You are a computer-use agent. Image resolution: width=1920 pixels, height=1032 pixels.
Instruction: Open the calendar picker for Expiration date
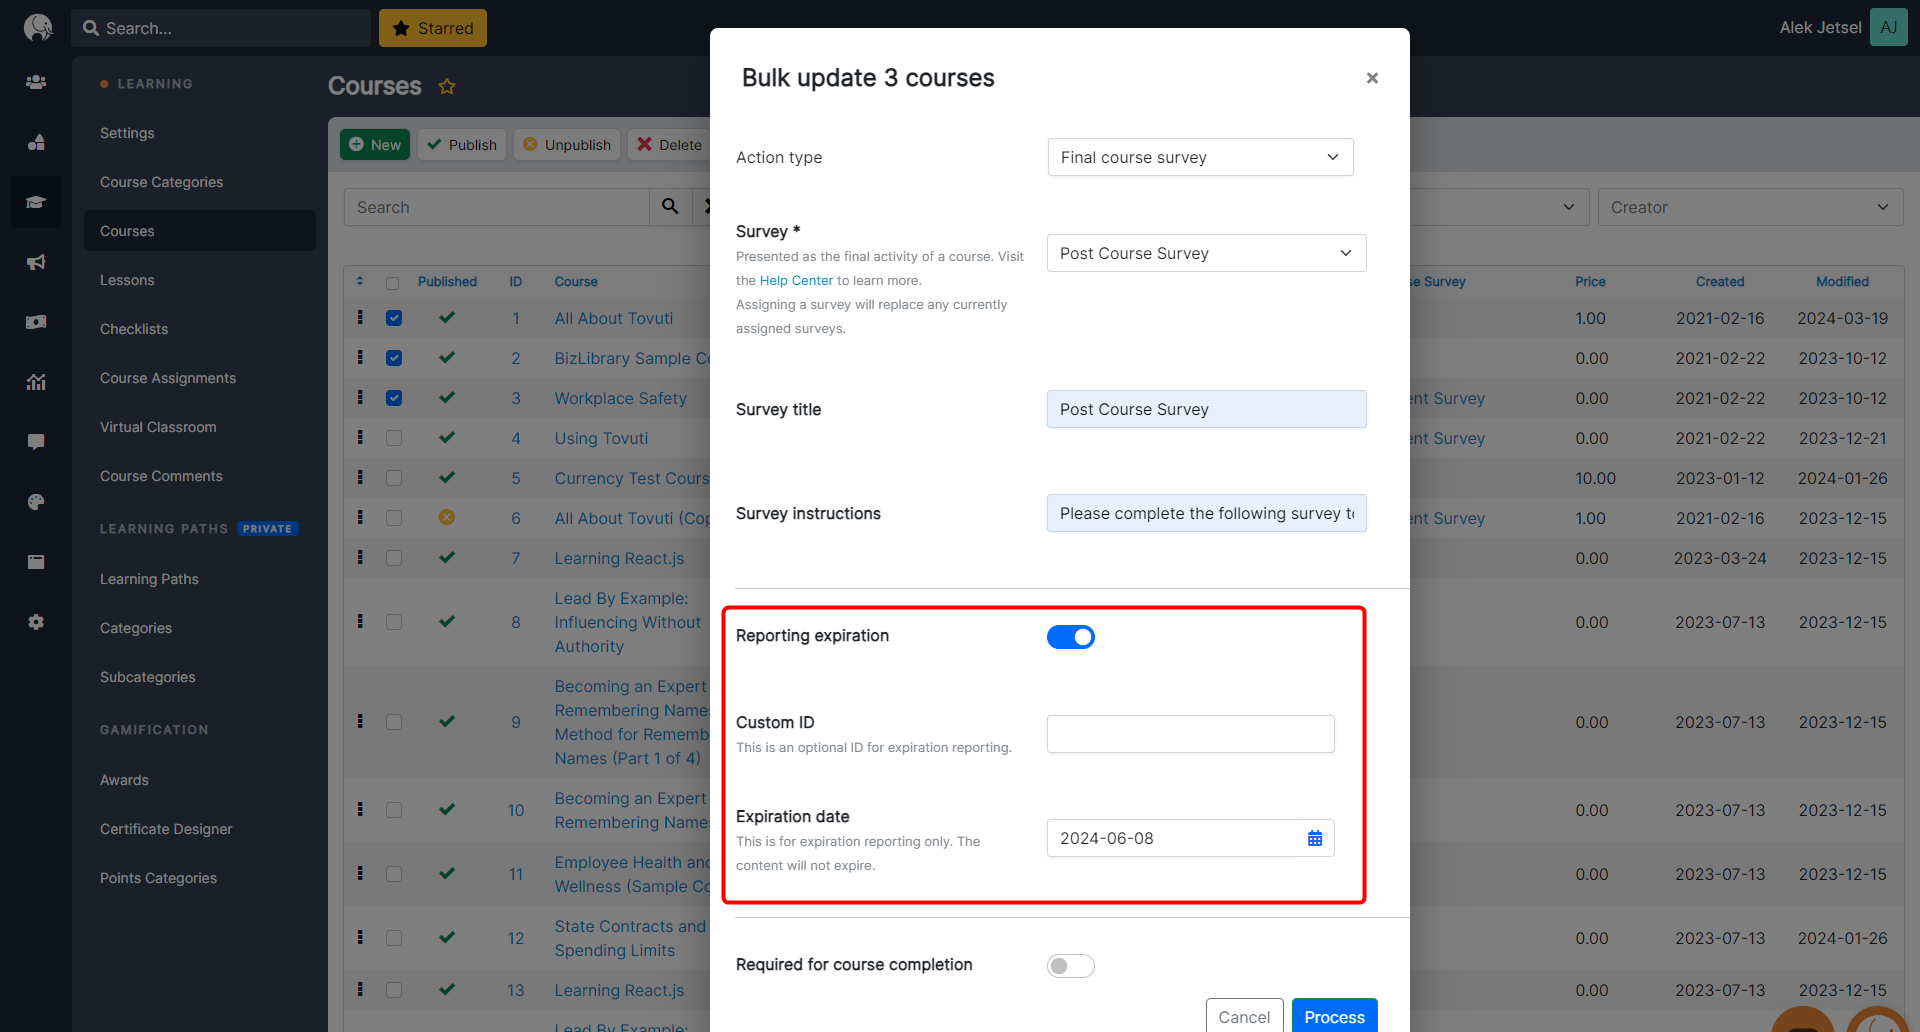pos(1314,838)
